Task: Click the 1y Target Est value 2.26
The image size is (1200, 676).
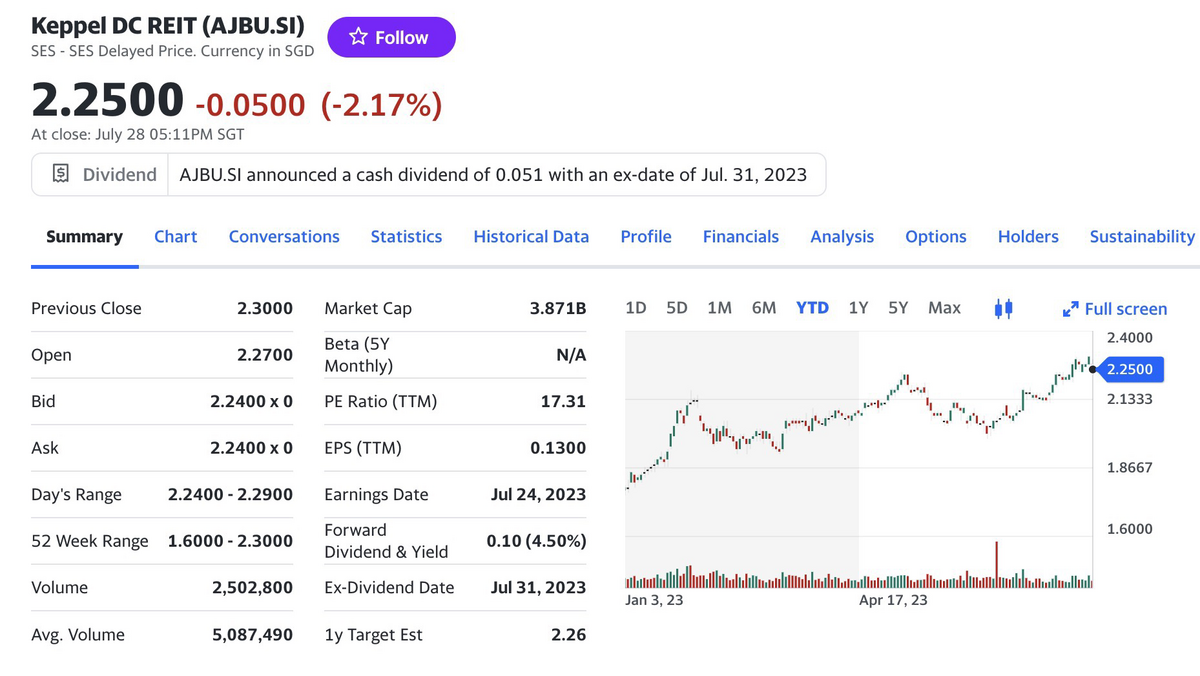Action: (x=568, y=634)
